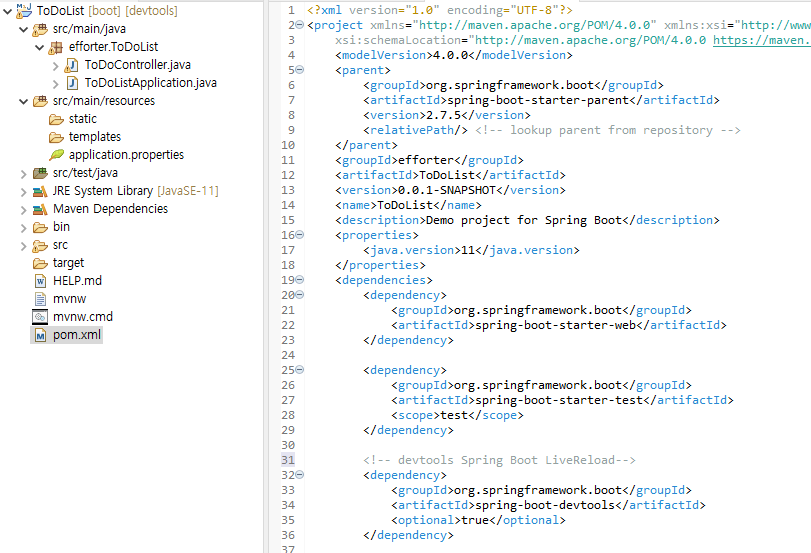Fold the devtools dependency at line 32
Screen dimensions: 811x553
tap(300, 475)
